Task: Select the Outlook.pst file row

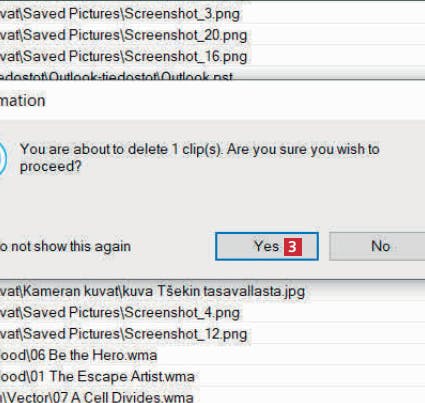Action: [212, 75]
